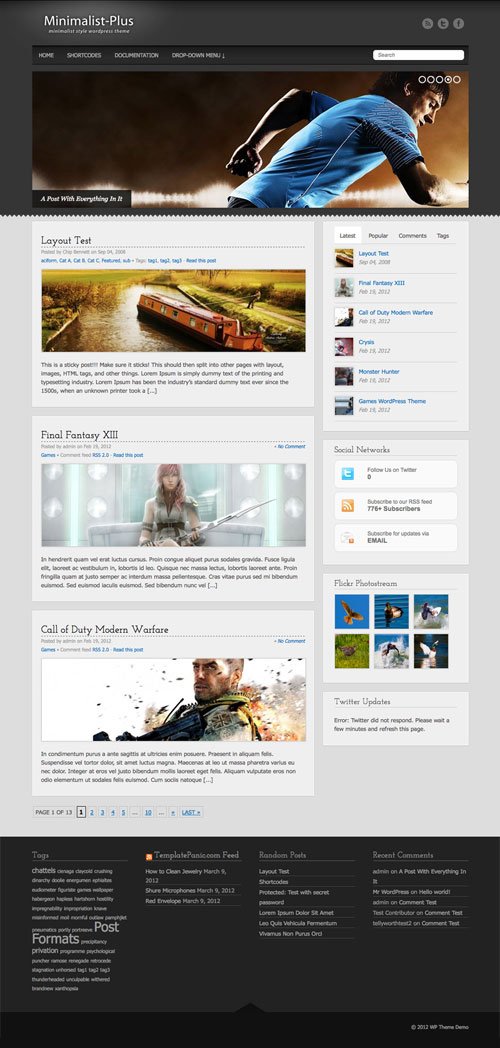Image resolution: width=500 pixels, height=1048 pixels.
Task: Open bottom-right Flickr photo
Action: 431,651
